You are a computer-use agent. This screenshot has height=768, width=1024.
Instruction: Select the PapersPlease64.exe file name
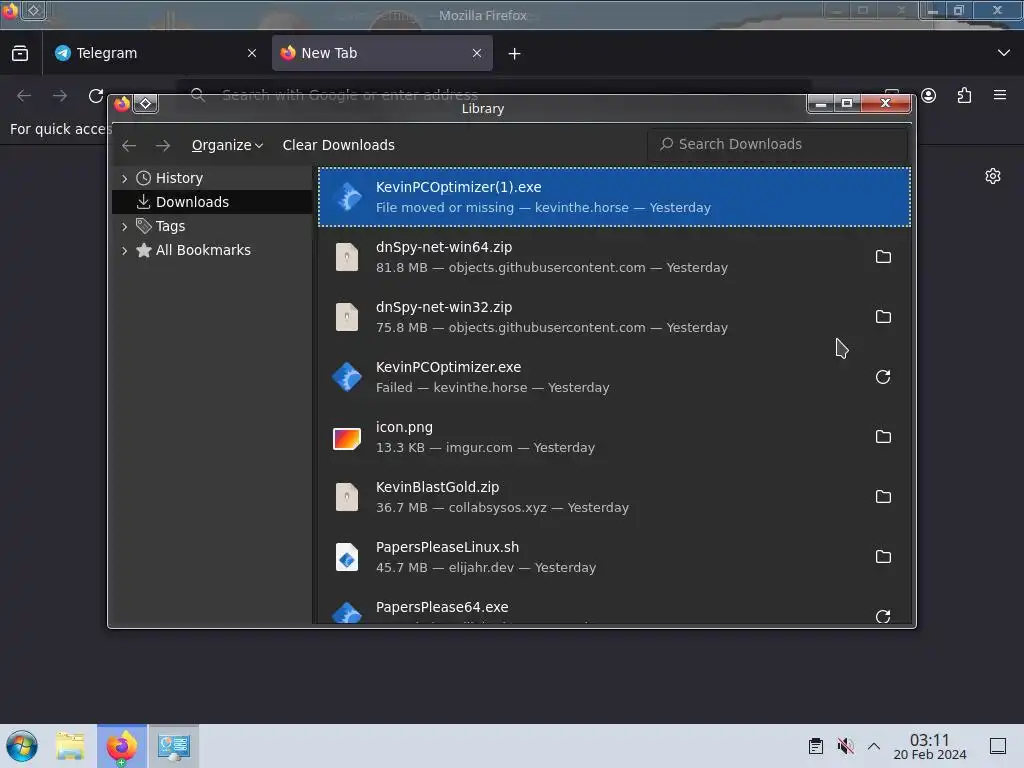442,607
